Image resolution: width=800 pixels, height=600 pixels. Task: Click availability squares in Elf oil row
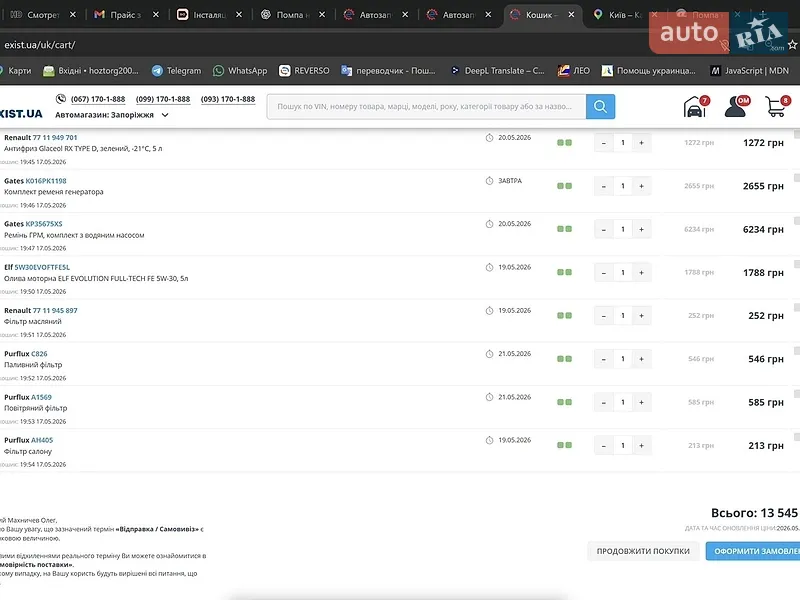click(564, 272)
